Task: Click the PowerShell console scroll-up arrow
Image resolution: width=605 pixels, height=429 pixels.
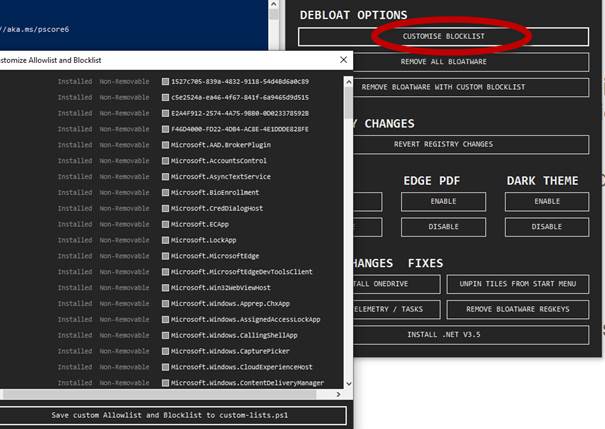Action: click(274, 4)
